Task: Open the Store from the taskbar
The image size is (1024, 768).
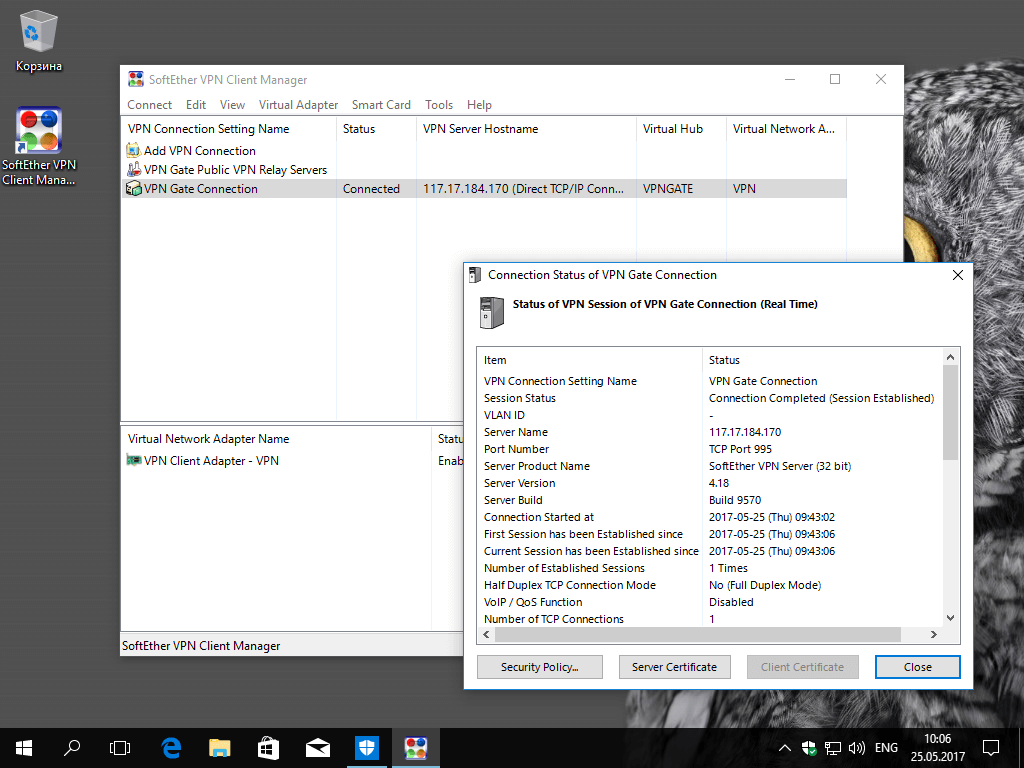Action: coord(269,748)
